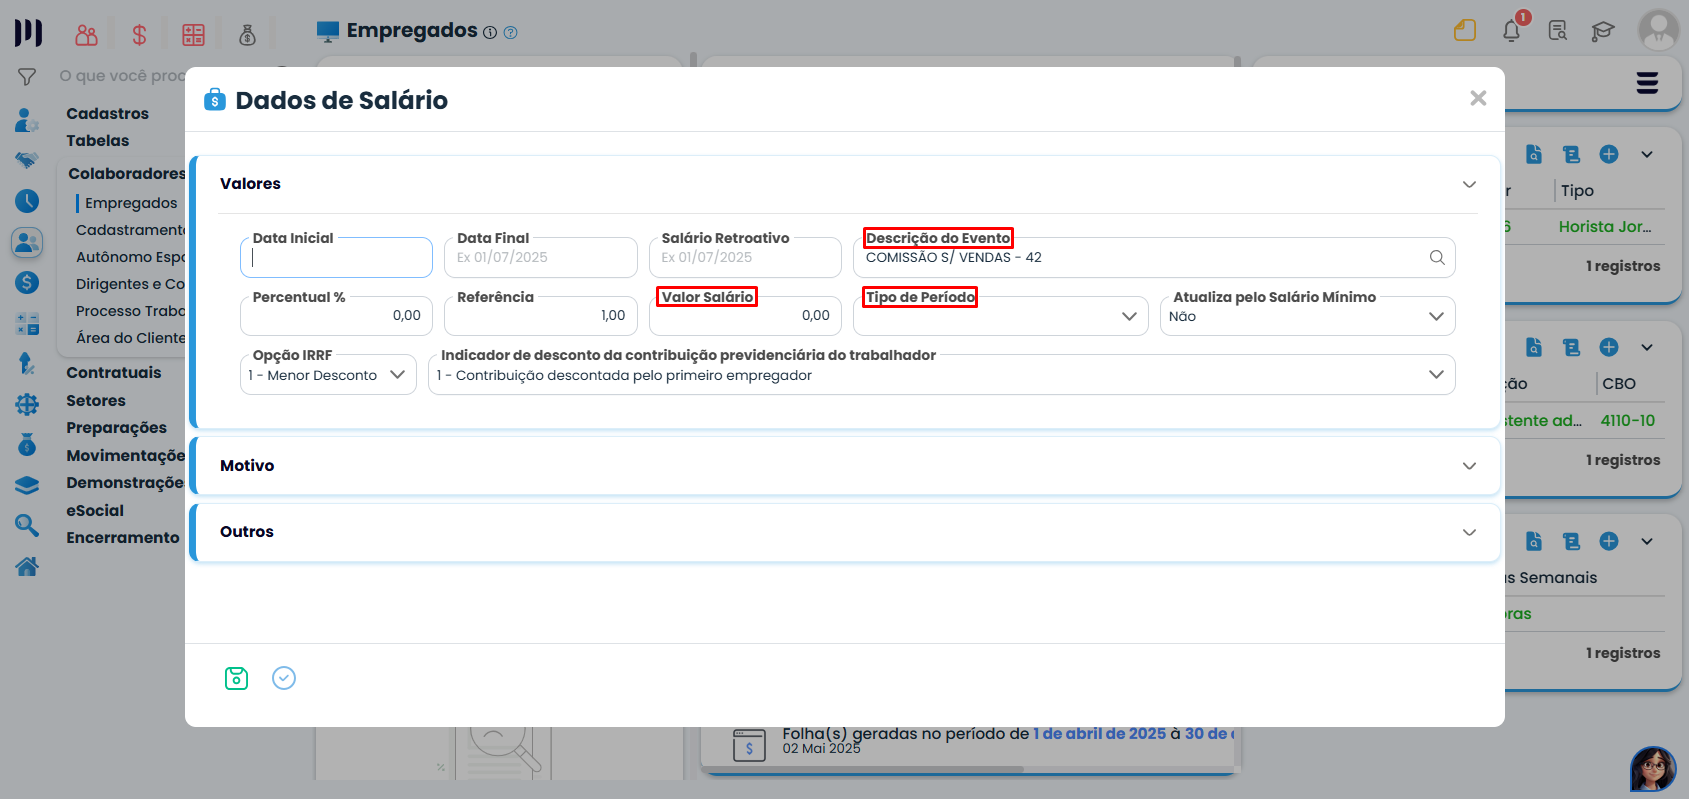
Task: Open the Área do Cliente submenu item
Action: pos(131,338)
